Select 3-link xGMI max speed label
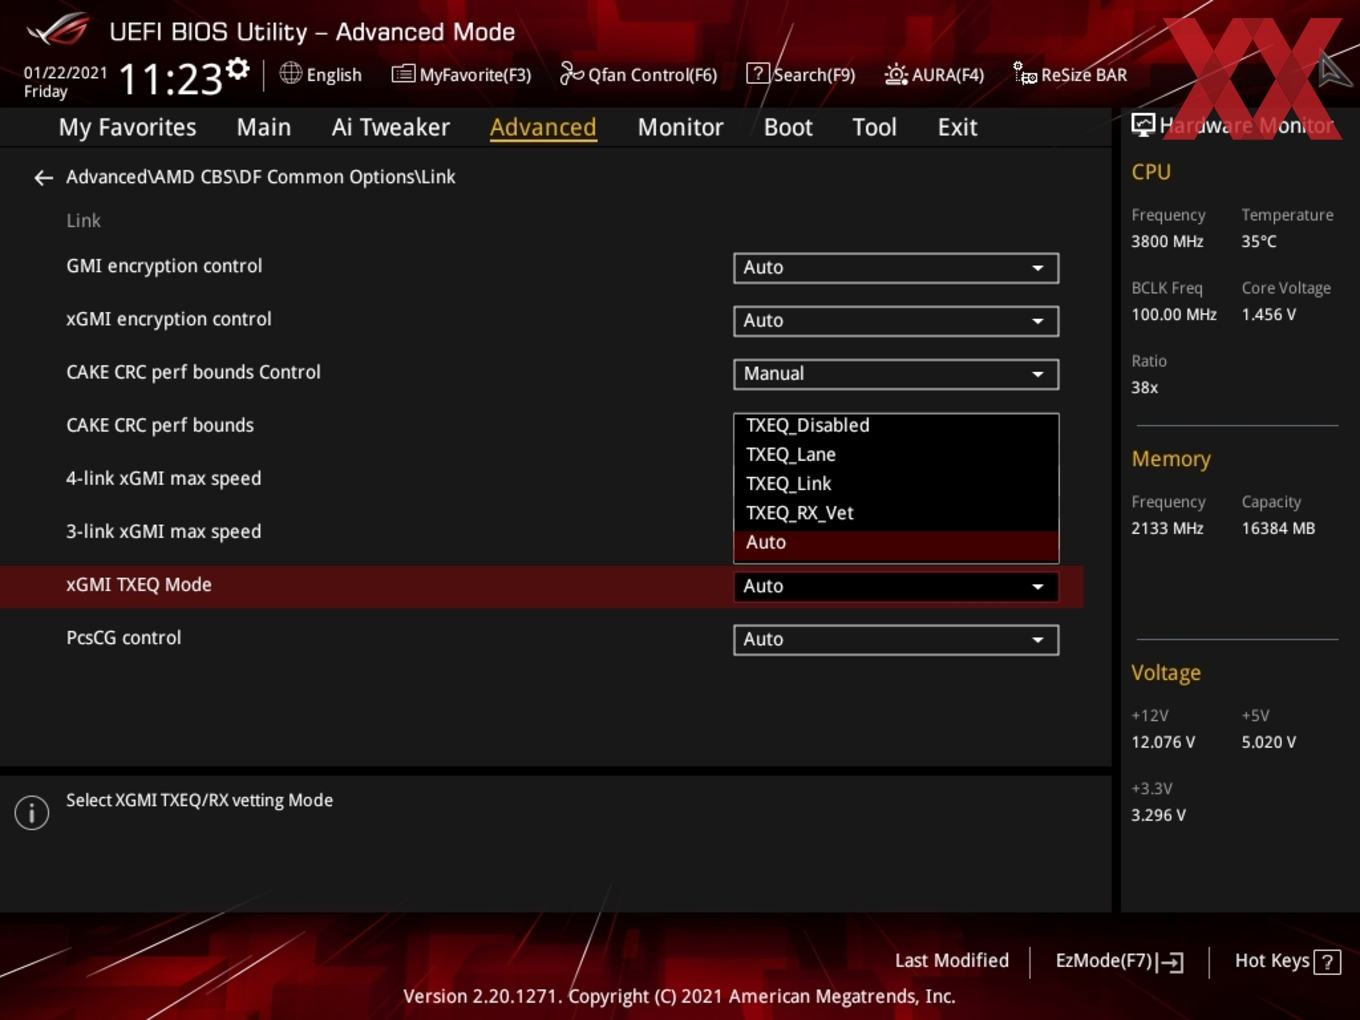Screen dimensions: 1360x1020 coord(164,532)
